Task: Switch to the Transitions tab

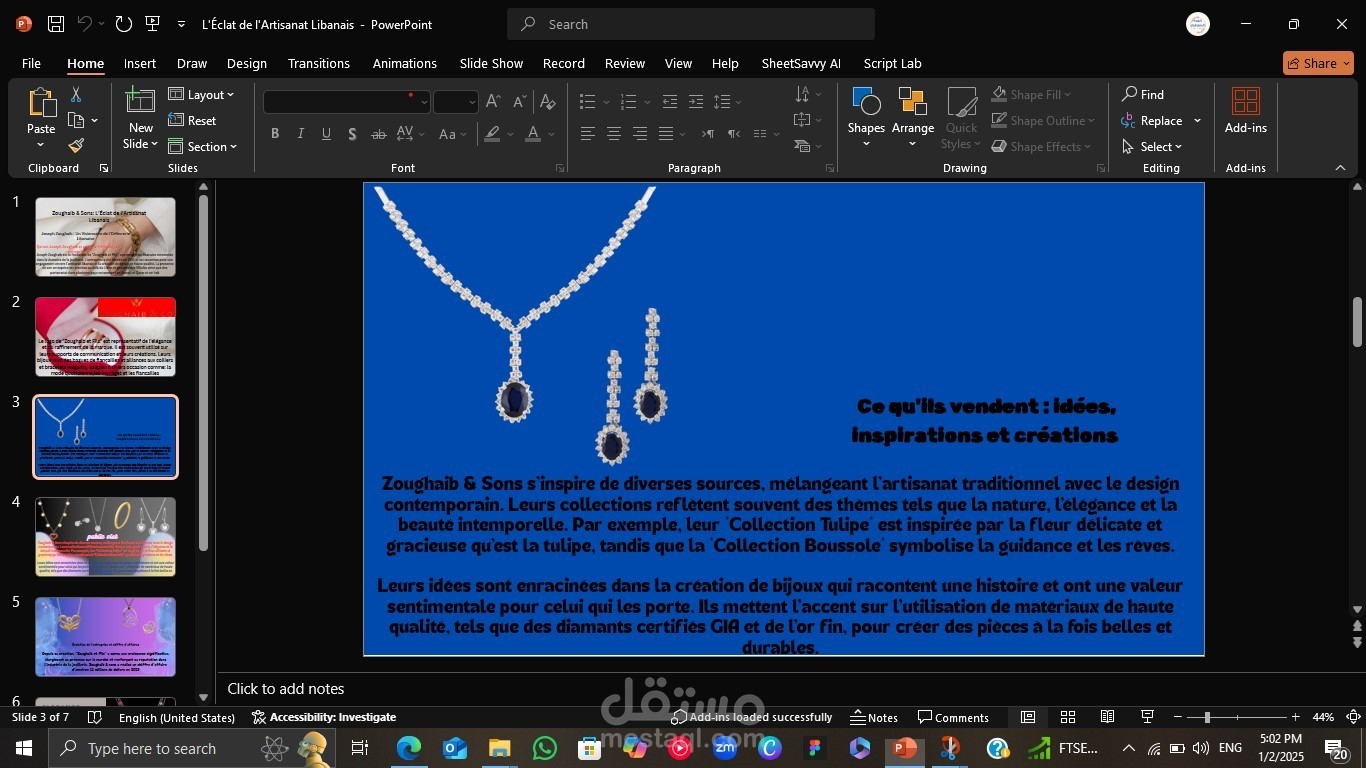Action: [319, 63]
